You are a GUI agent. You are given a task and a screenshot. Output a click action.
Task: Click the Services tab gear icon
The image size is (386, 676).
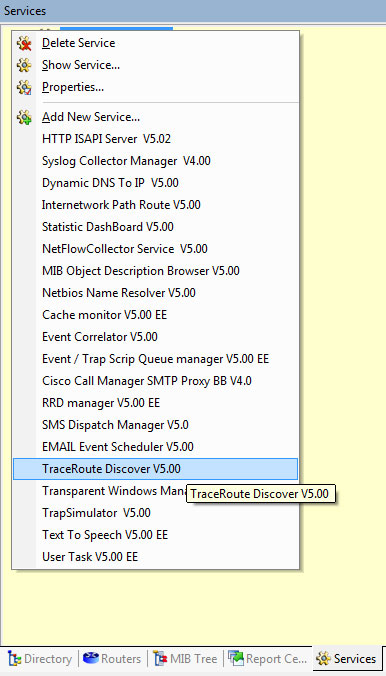(x=323, y=659)
